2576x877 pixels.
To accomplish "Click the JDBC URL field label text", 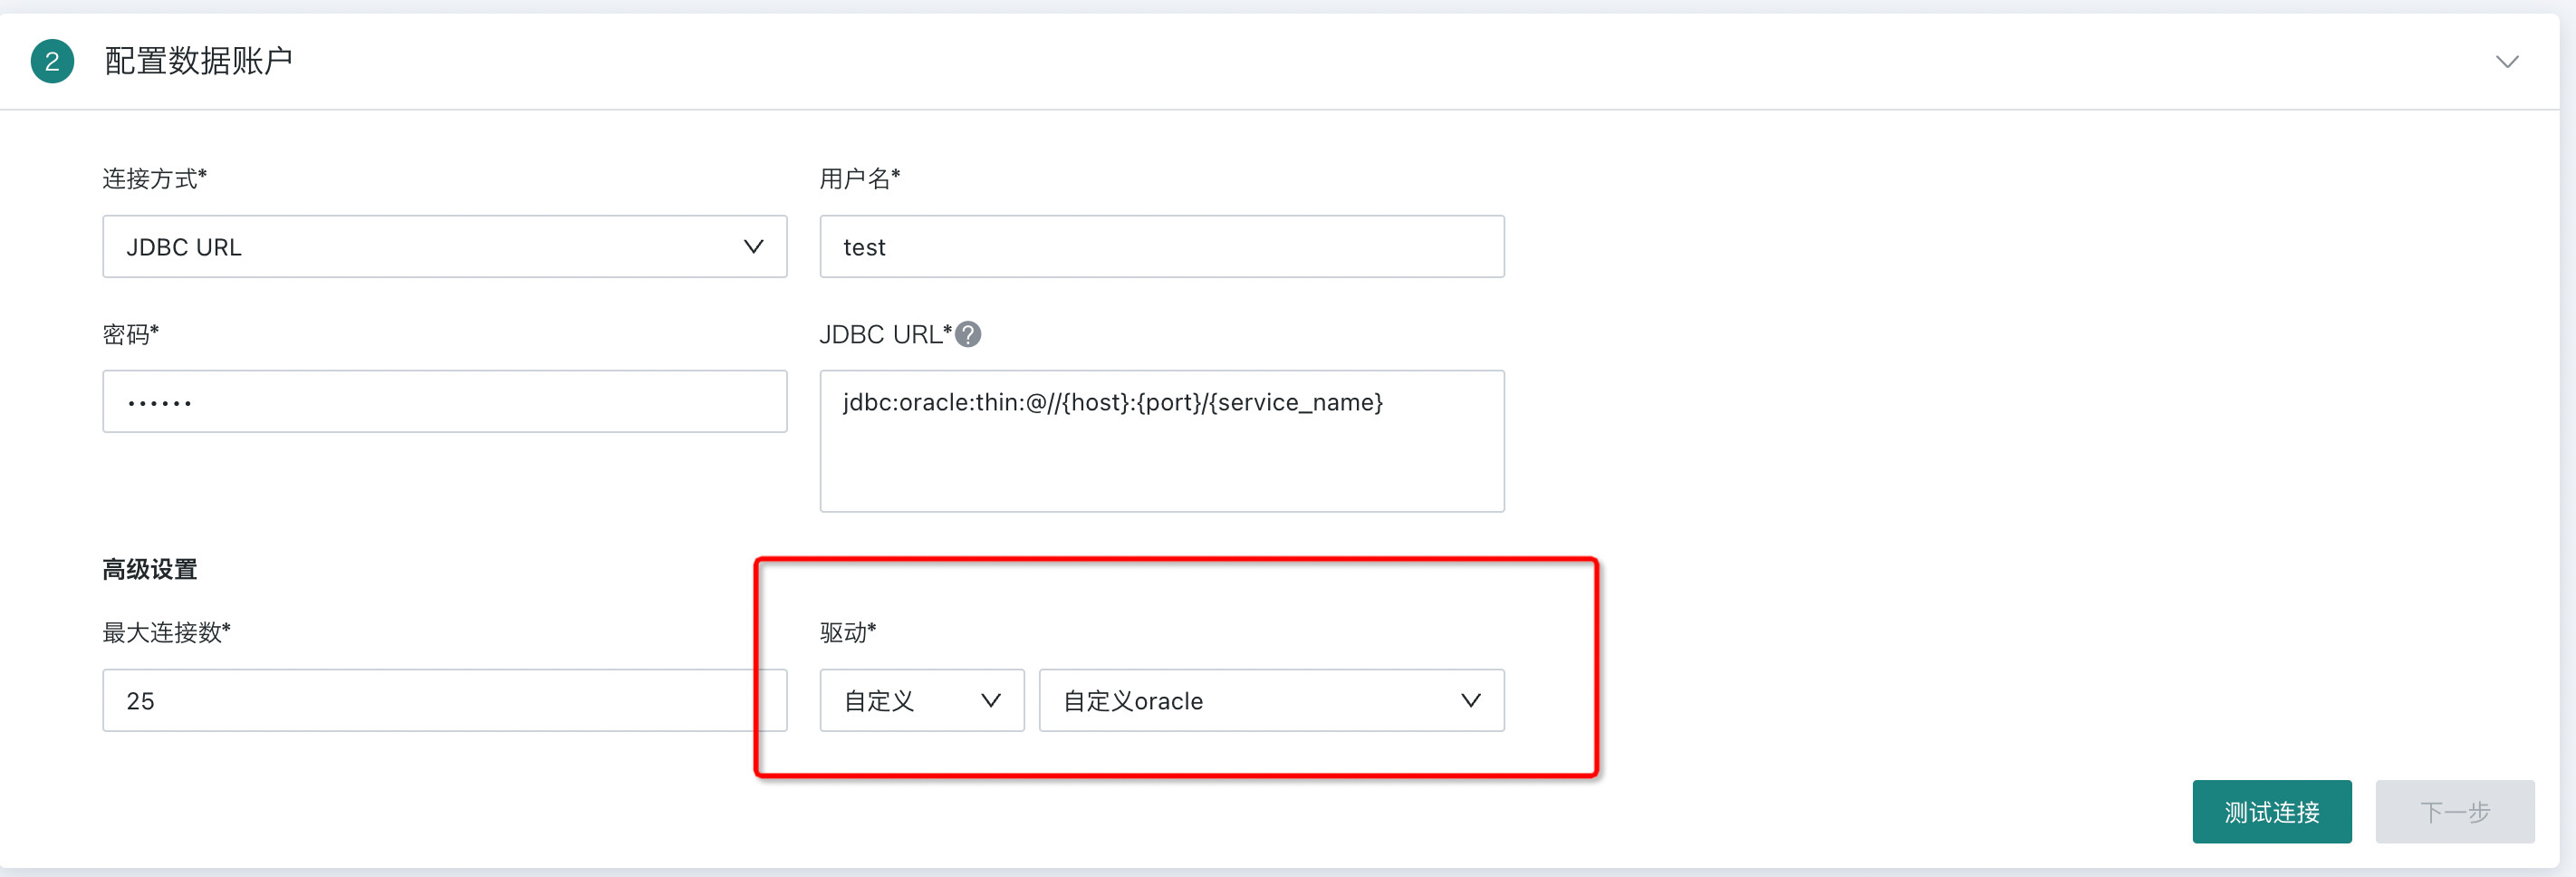I will [884, 334].
